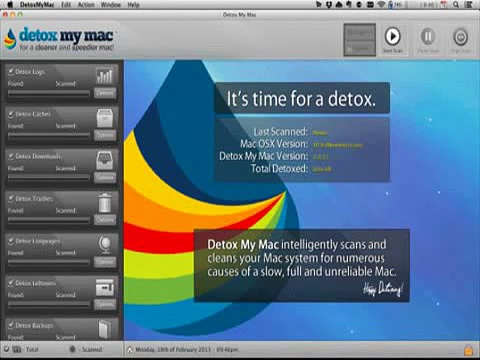Click the "Happy Detoxing!" signature
The height and width of the screenshot is (360, 480).
click(383, 289)
